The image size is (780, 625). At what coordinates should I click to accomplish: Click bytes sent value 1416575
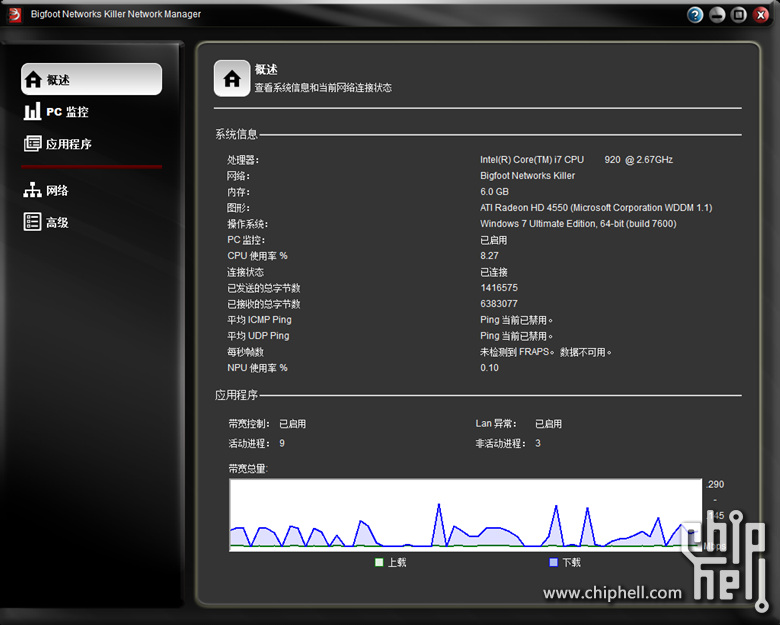pyautogui.click(x=499, y=288)
